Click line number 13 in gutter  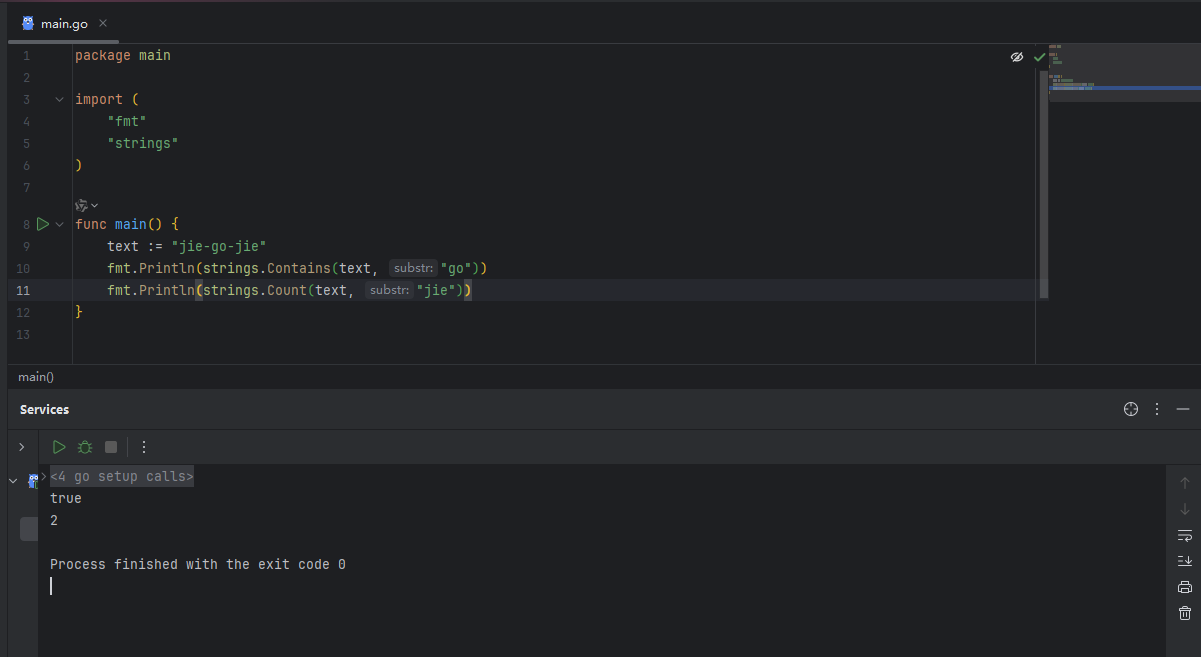[x=24, y=334]
